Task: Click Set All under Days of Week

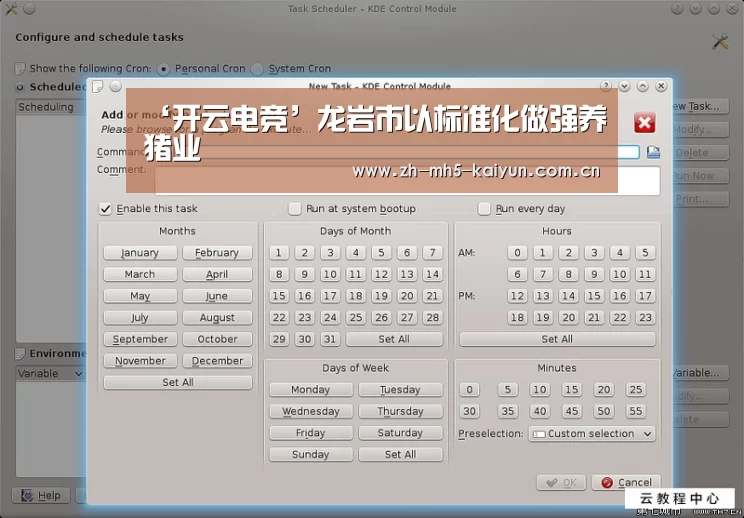Action: tap(400, 454)
